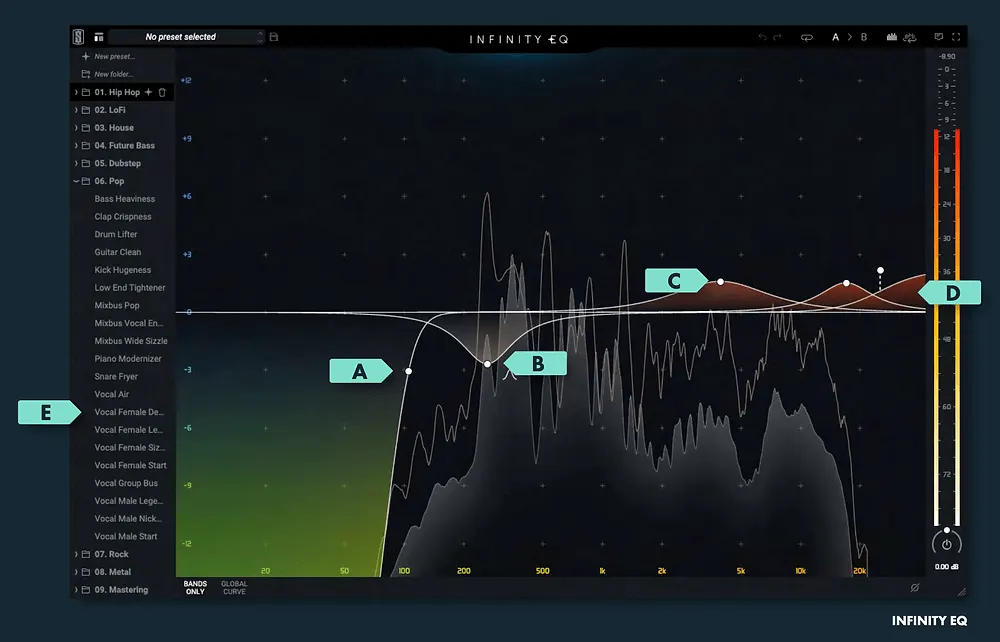The image size is (1000, 642).
Task: Click the analyzer refresh cycle icon
Action: [x=910, y=37]
